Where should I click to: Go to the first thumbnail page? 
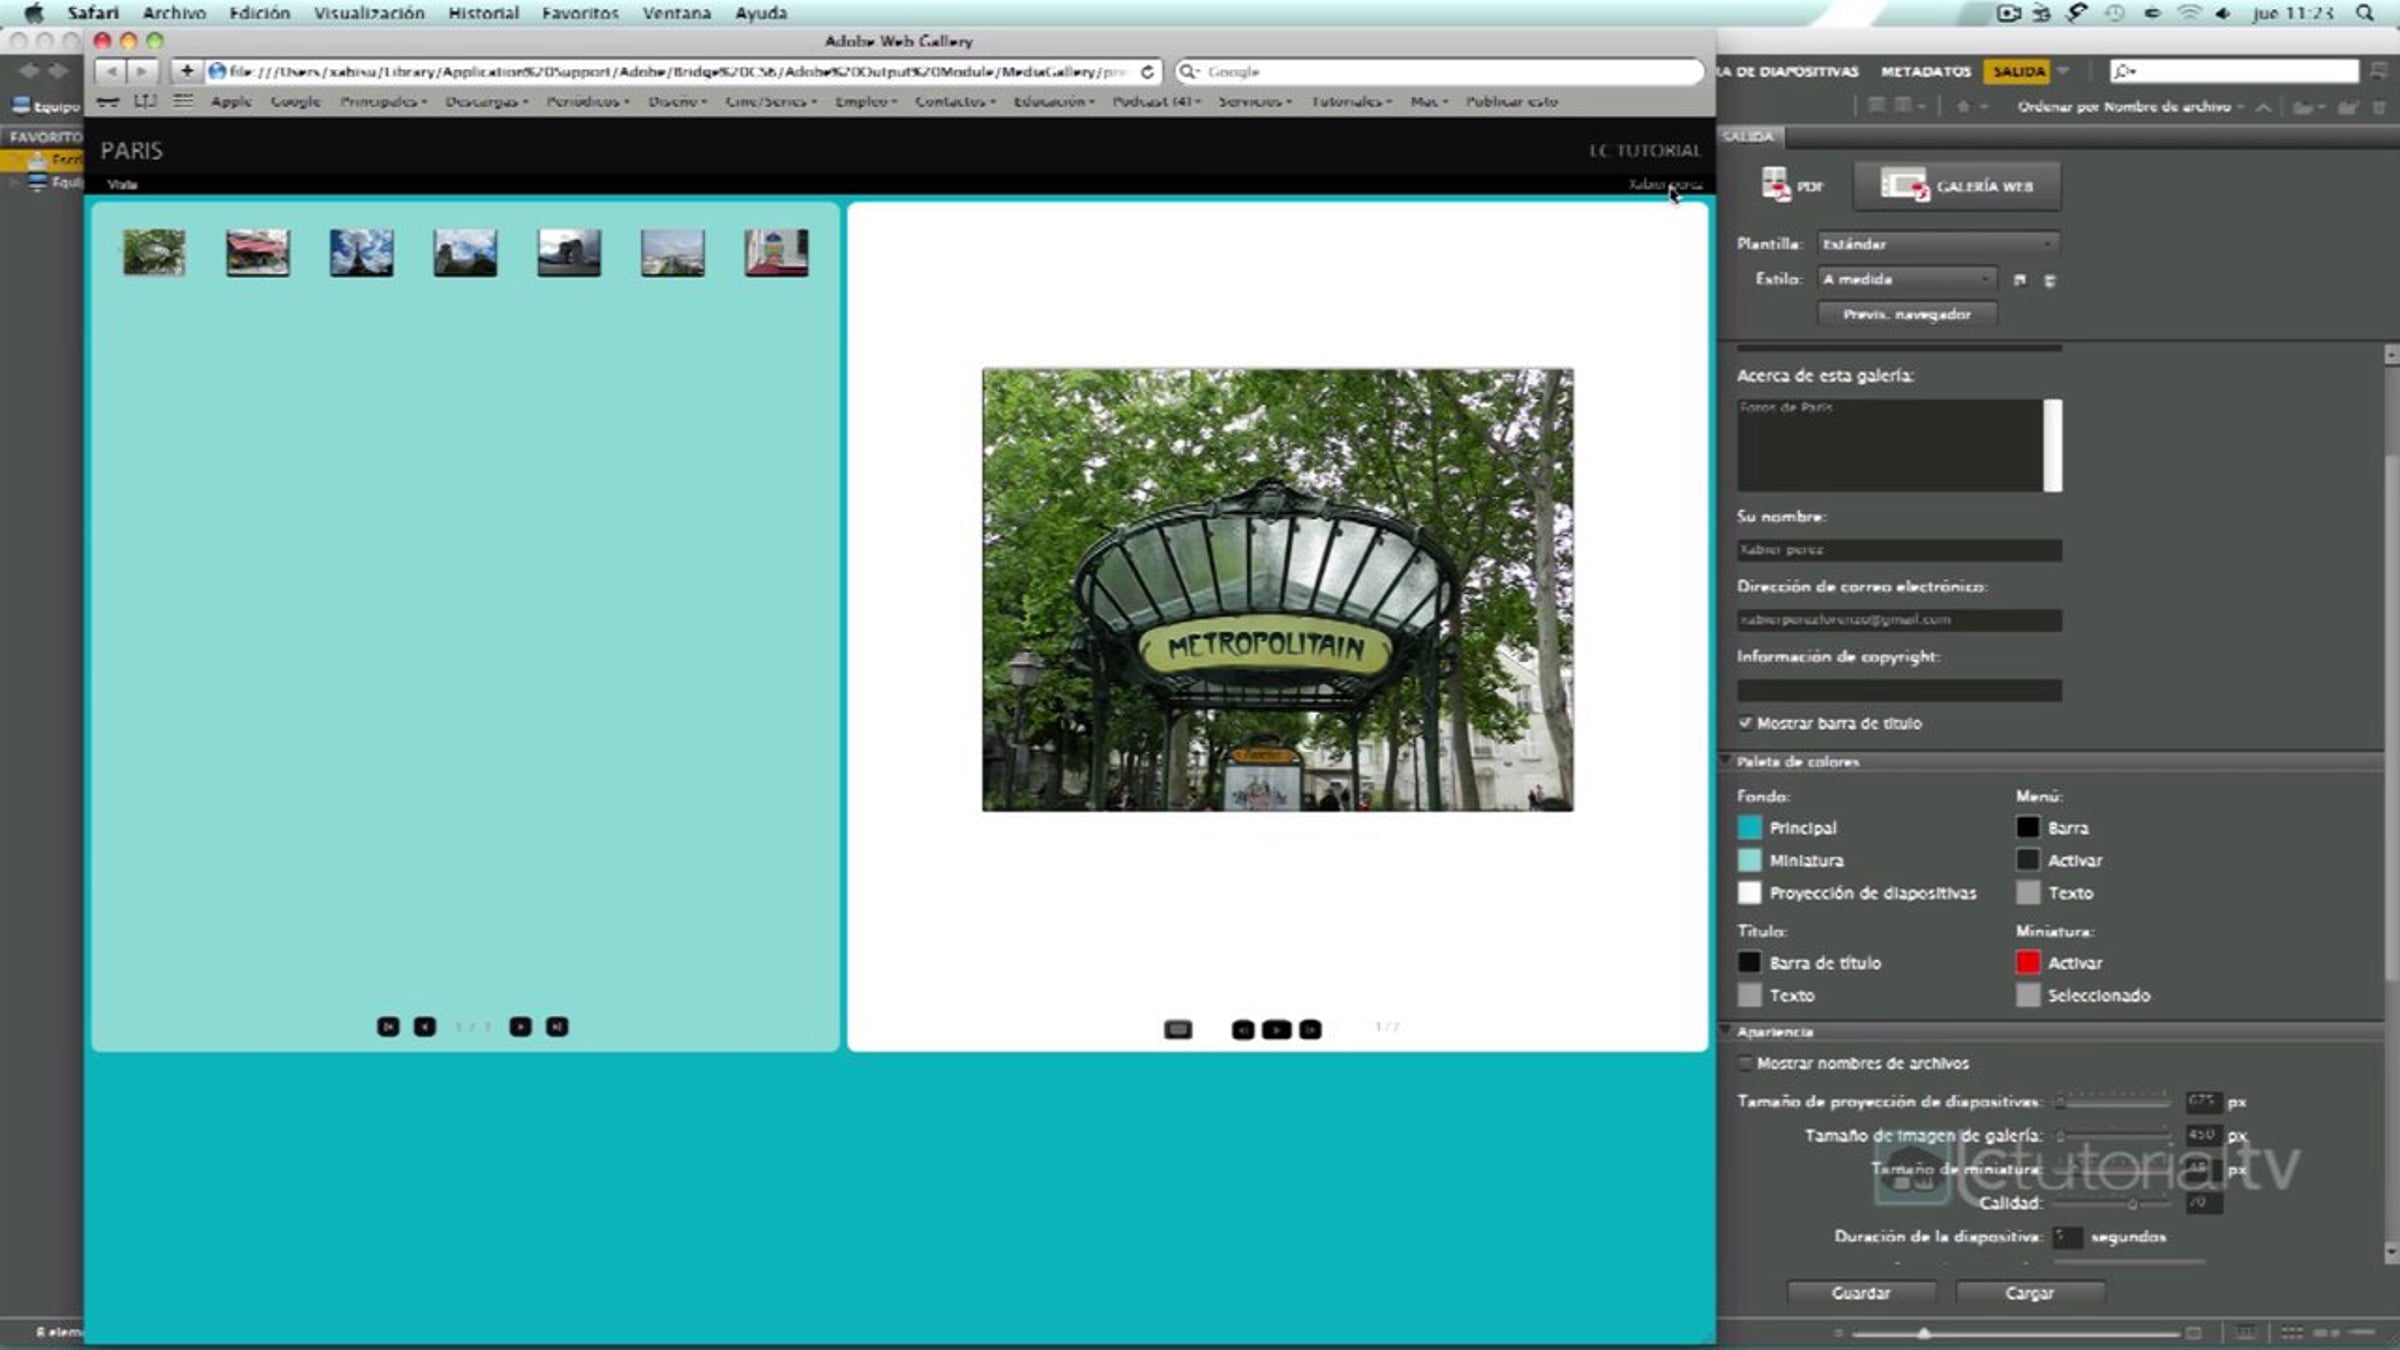pos(388,1027)
